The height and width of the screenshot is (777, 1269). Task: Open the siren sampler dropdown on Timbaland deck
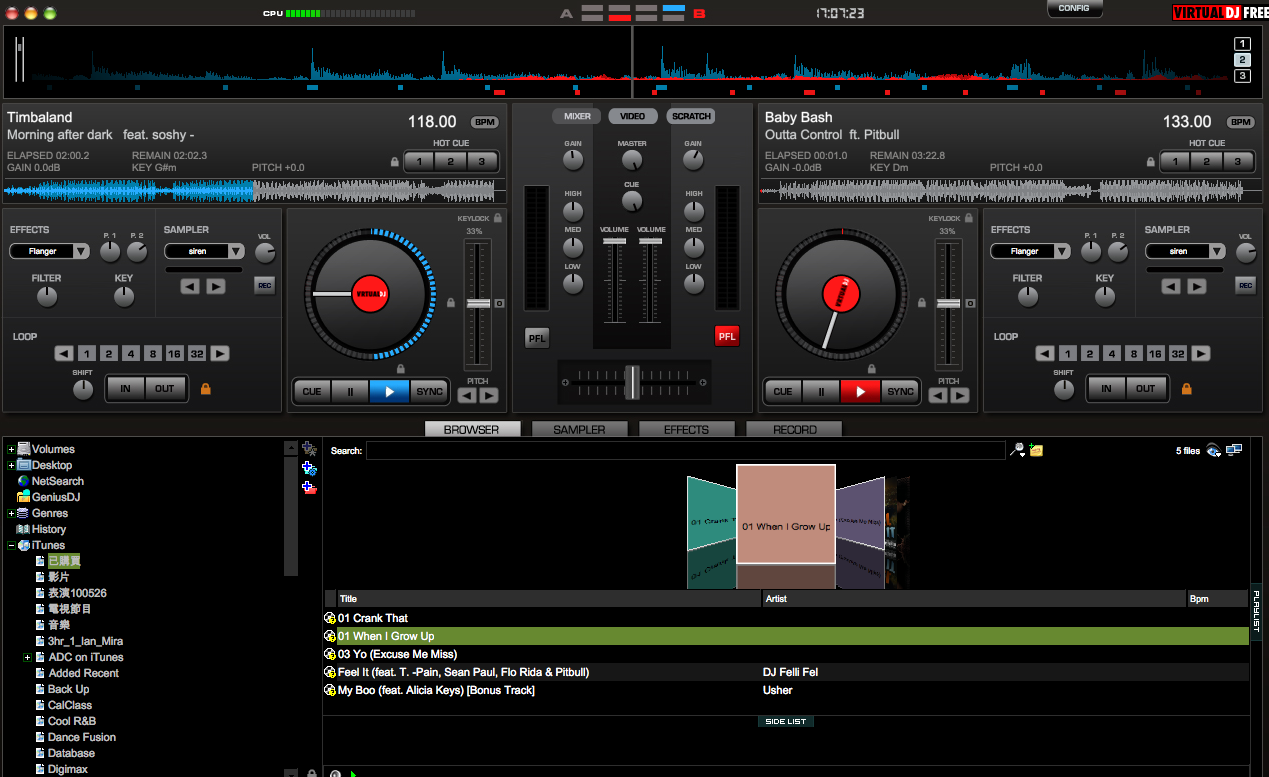pyautogui.click(x=204, y=251)
